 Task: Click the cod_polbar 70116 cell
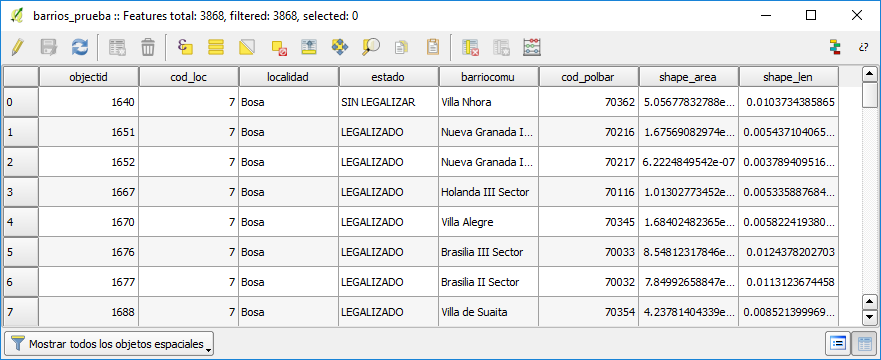point(588,192)
